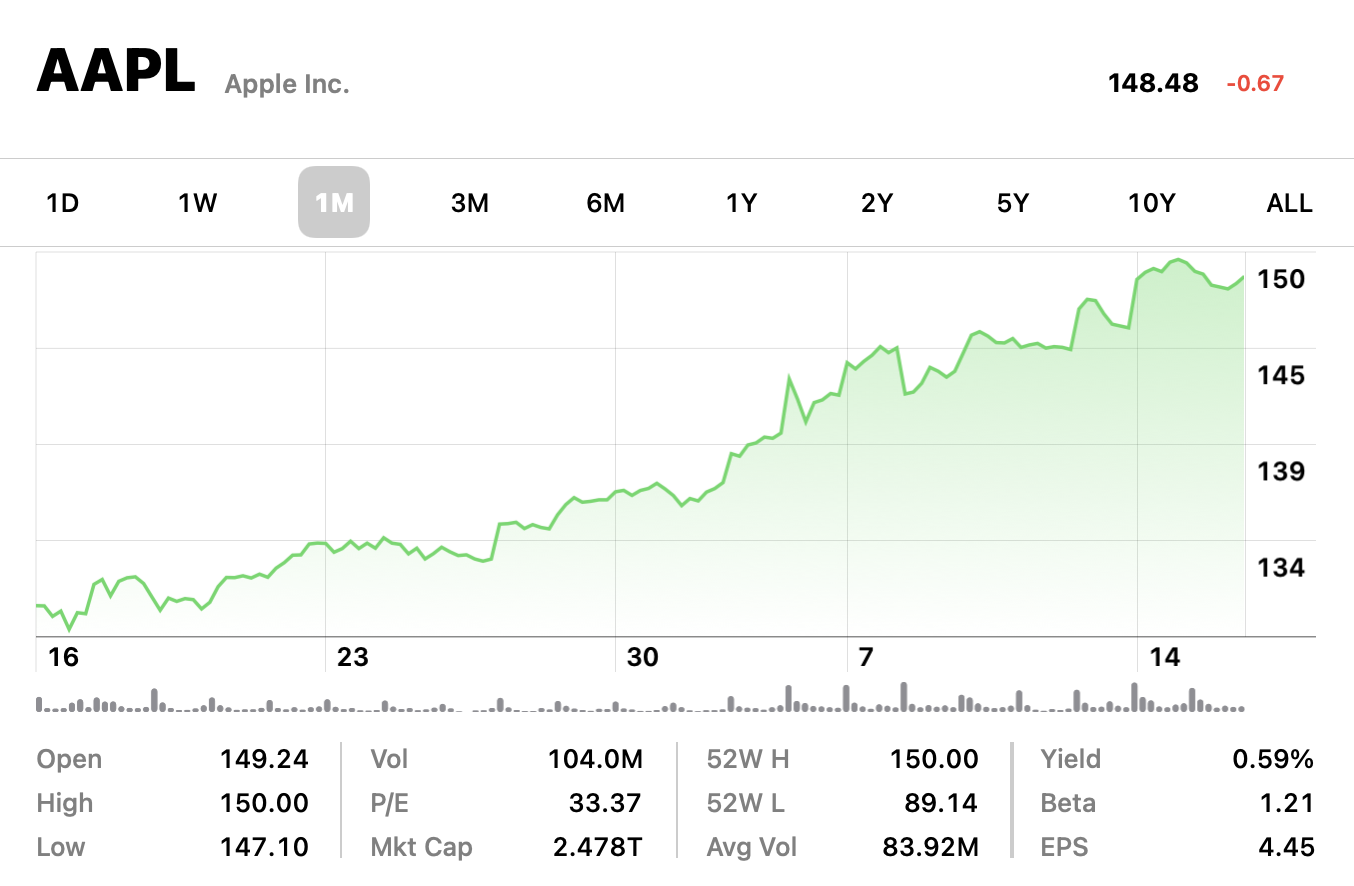Open the 6M chart range

pyautogui.click(x=605, y=203)
